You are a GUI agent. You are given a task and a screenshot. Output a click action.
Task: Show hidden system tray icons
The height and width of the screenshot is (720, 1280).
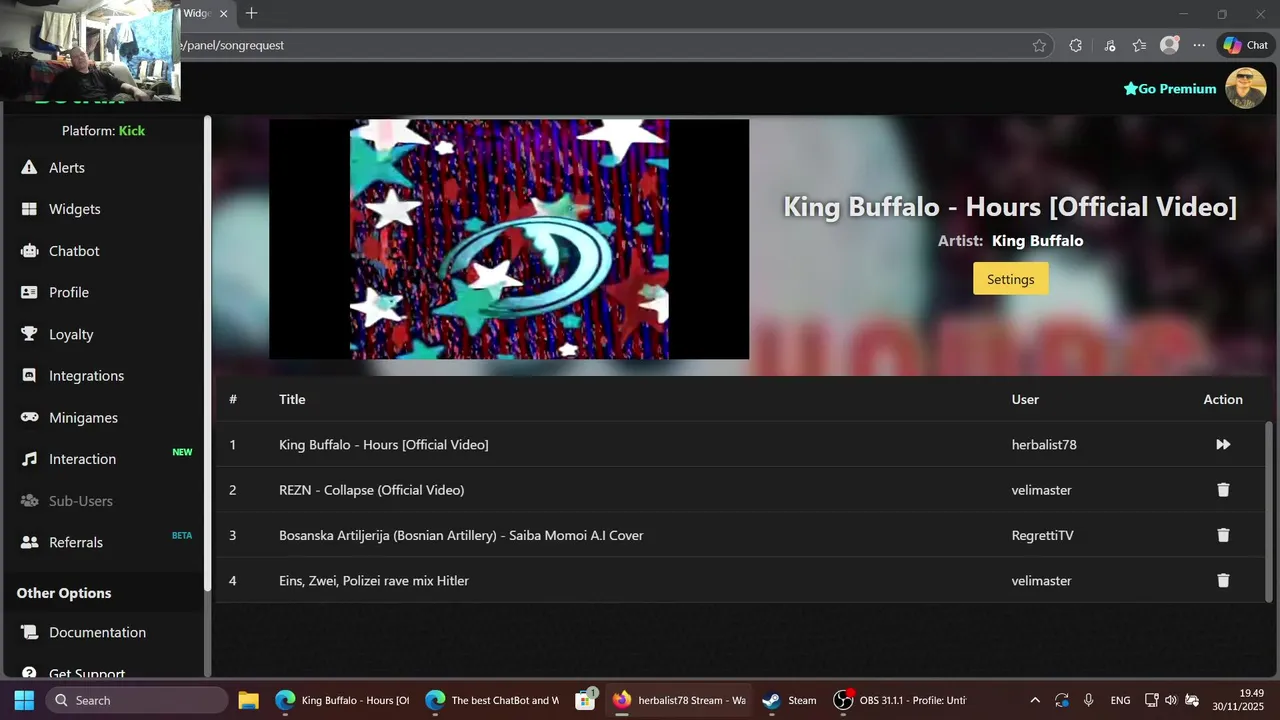tap(1035, 700)
